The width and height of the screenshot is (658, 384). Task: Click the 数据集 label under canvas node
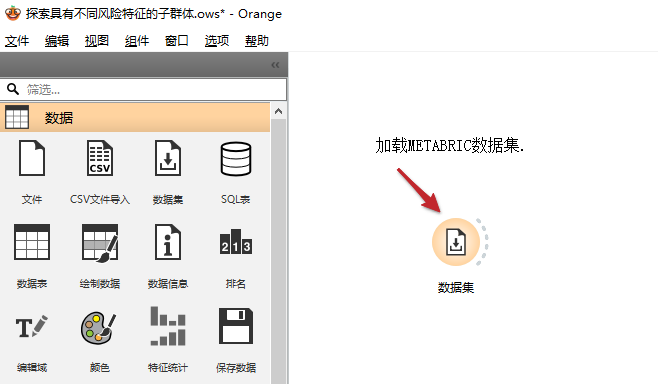click(456, 287)
